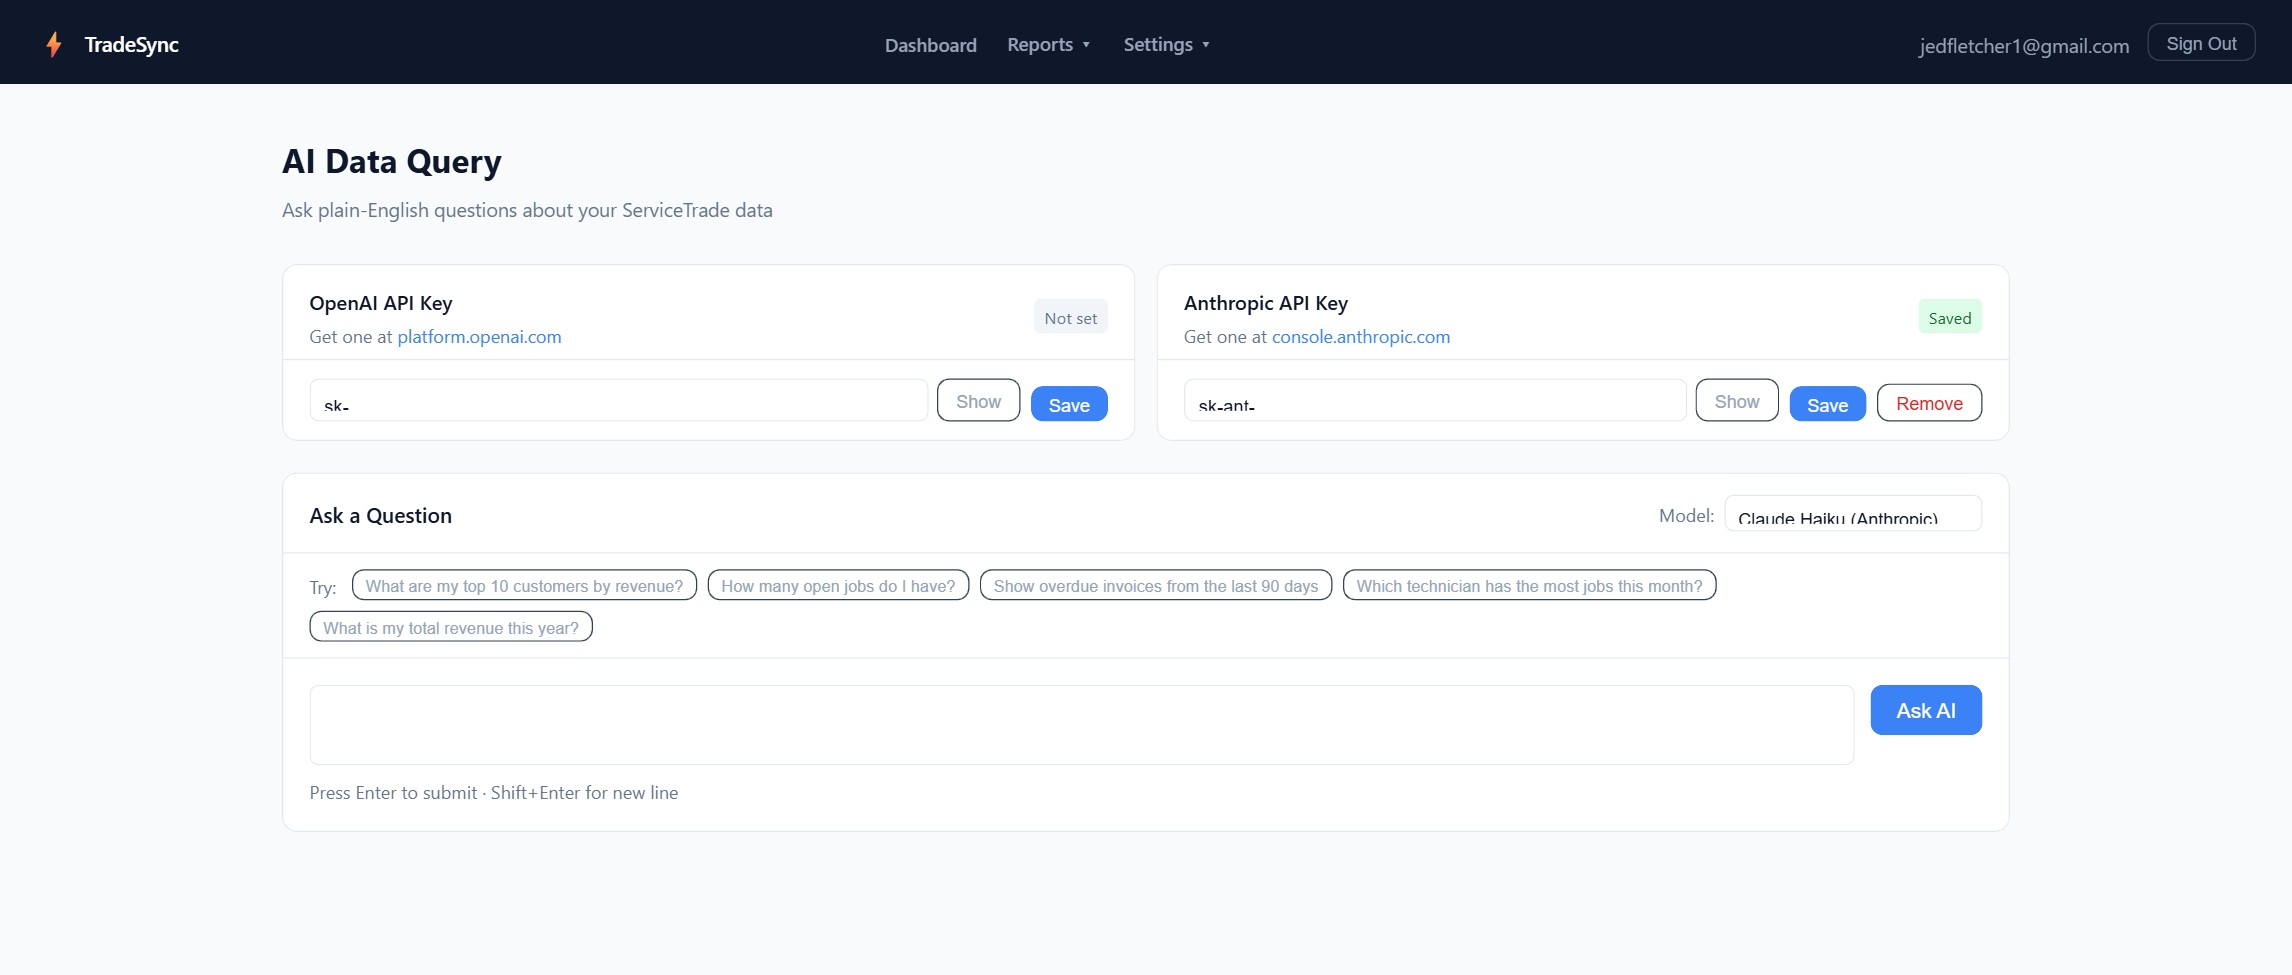Focus the Anthropic API key input field
This screenshot has width=2292, height=975.
[x=1435, y=400]
